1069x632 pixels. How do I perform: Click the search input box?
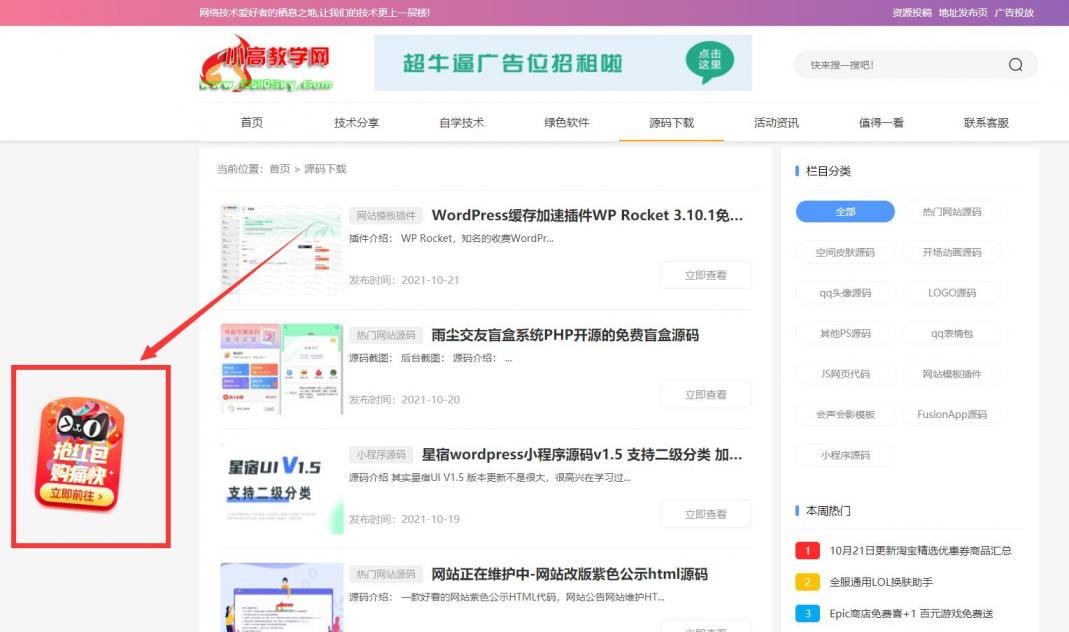point(900,63)
